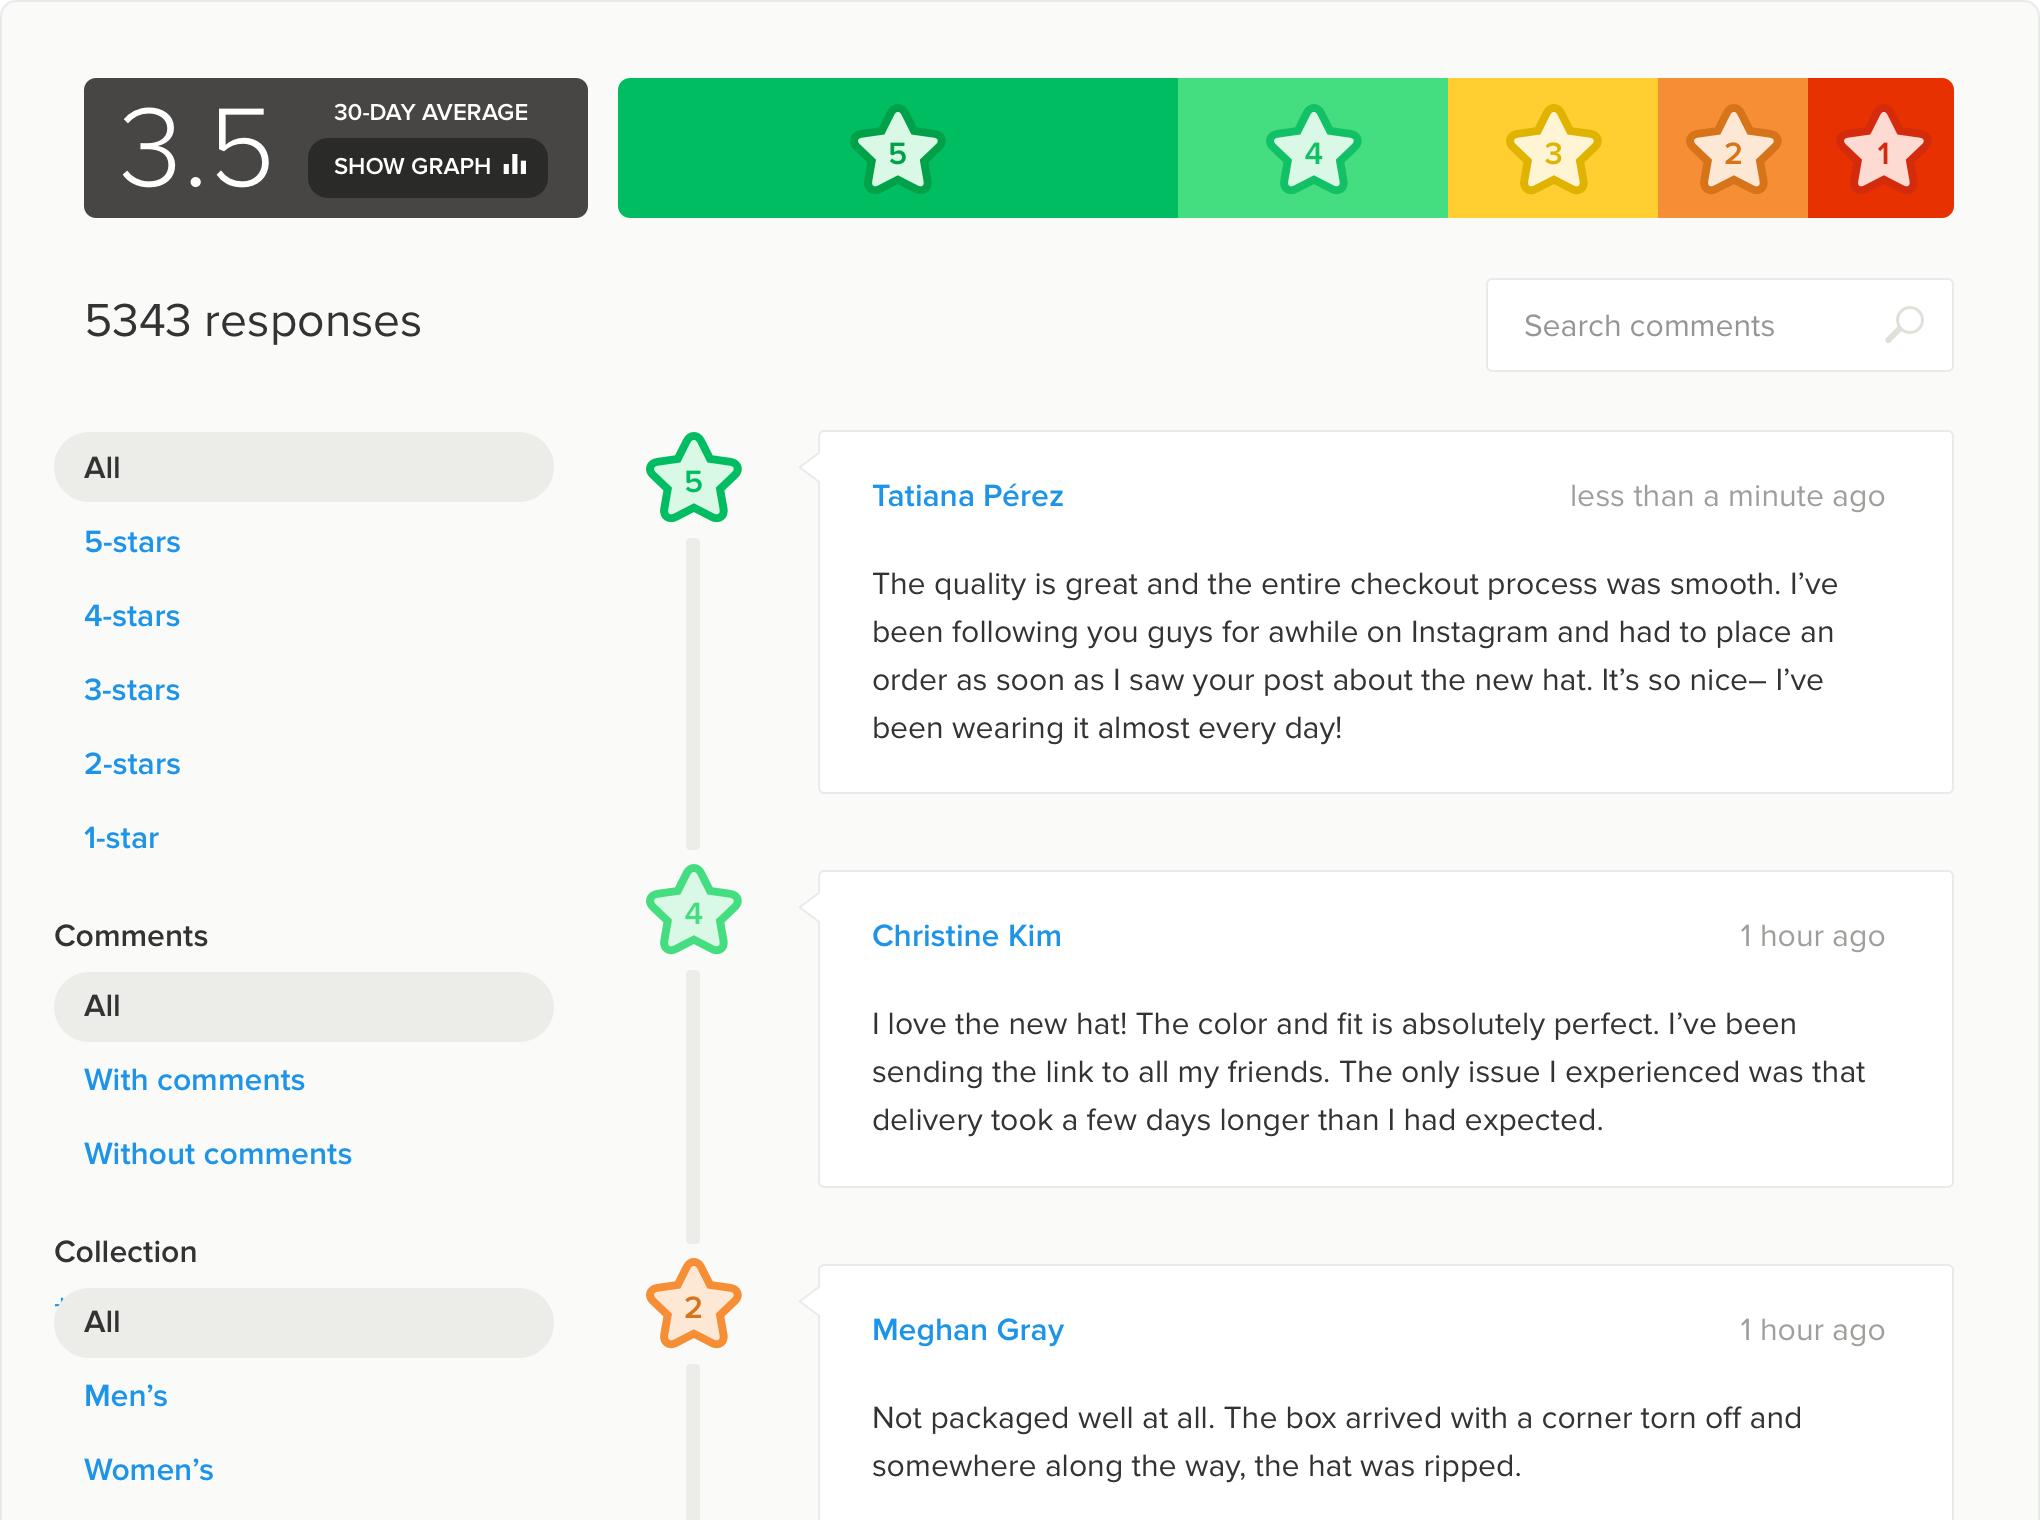Filter by Men's collection

tap(126, 1396)
